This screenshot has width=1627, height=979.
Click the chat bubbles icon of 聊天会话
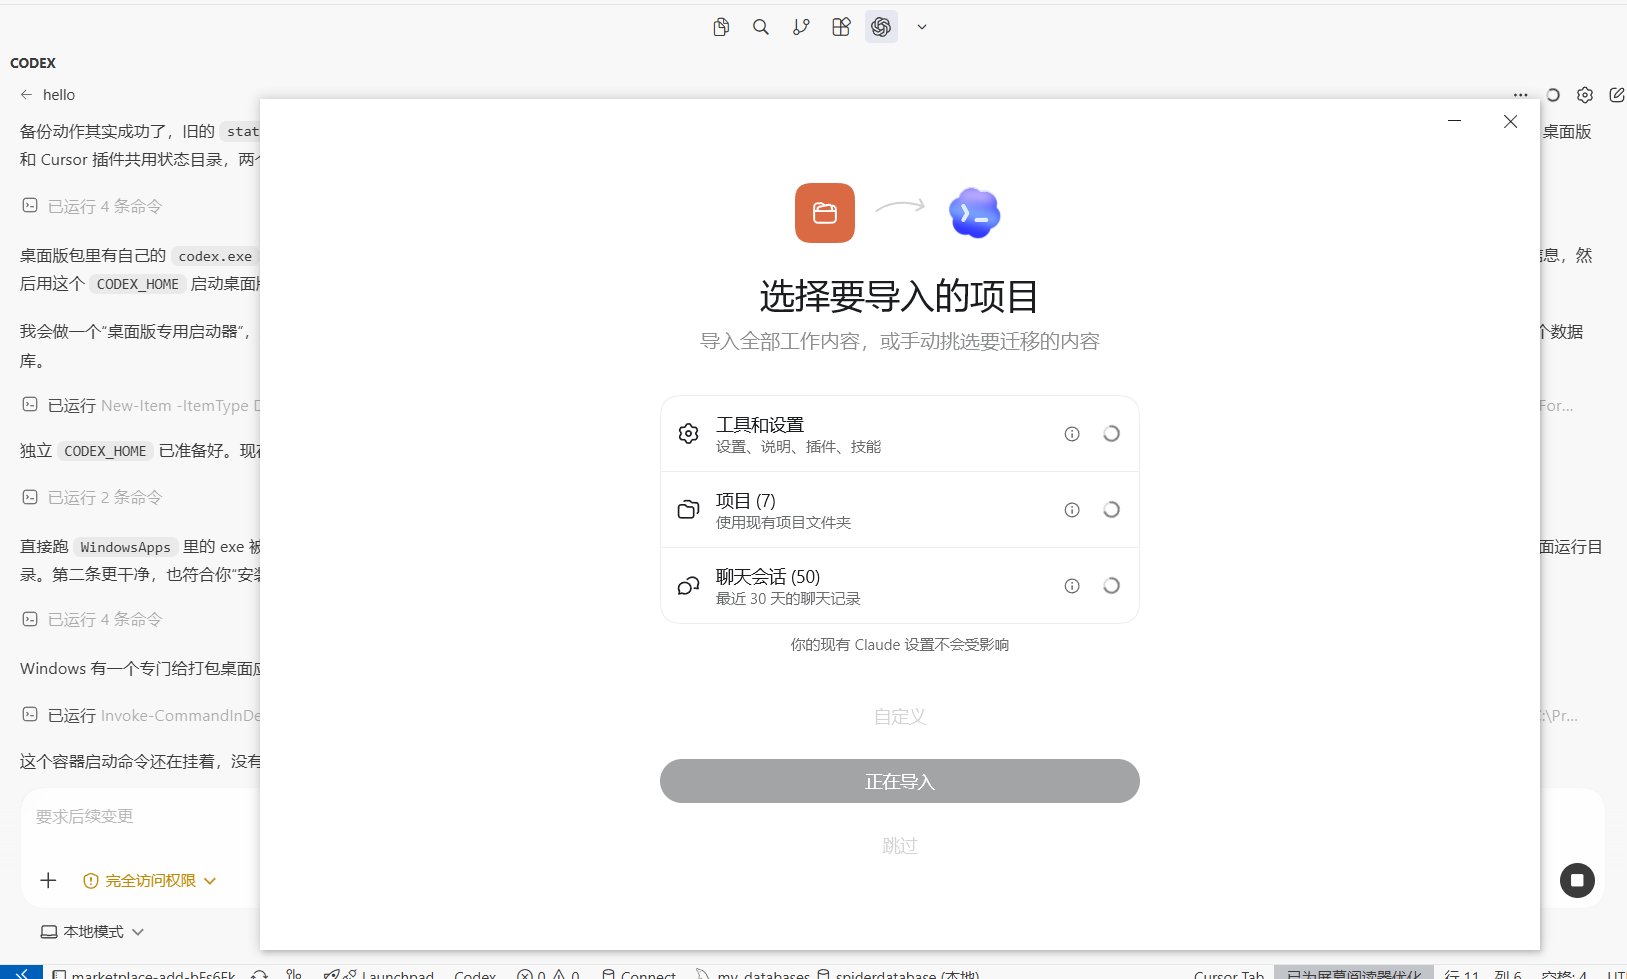pos(688,586)
